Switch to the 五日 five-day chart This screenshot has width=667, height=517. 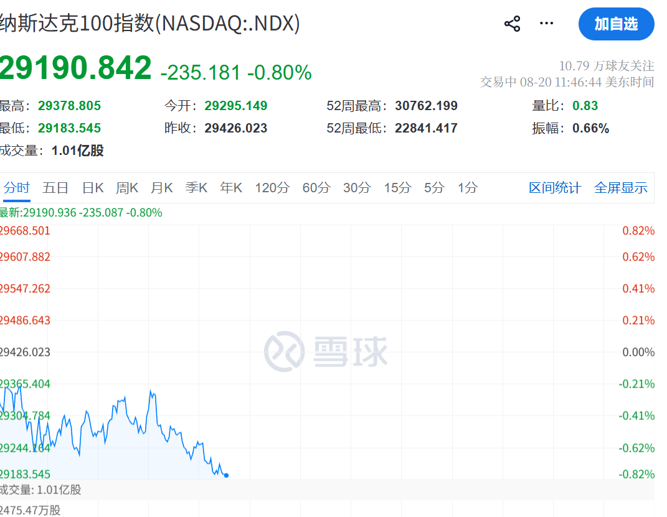pyautogui.click(x=55, y=188)
